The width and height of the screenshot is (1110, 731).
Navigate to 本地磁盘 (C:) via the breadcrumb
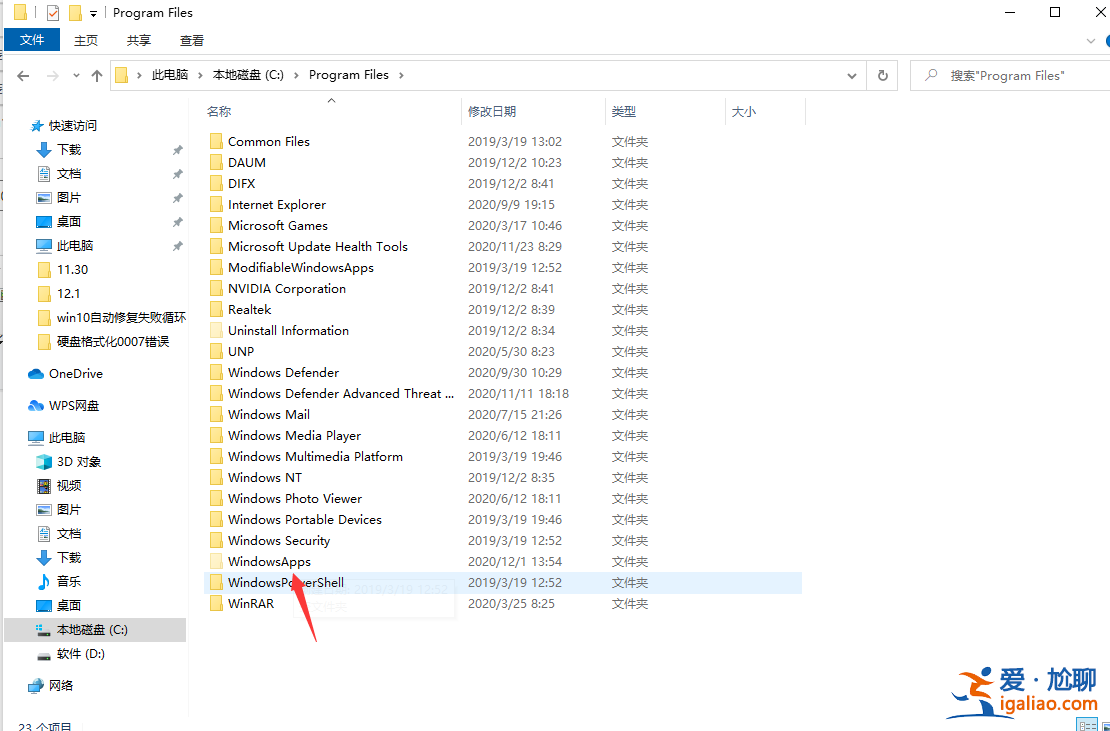(248, 74)
